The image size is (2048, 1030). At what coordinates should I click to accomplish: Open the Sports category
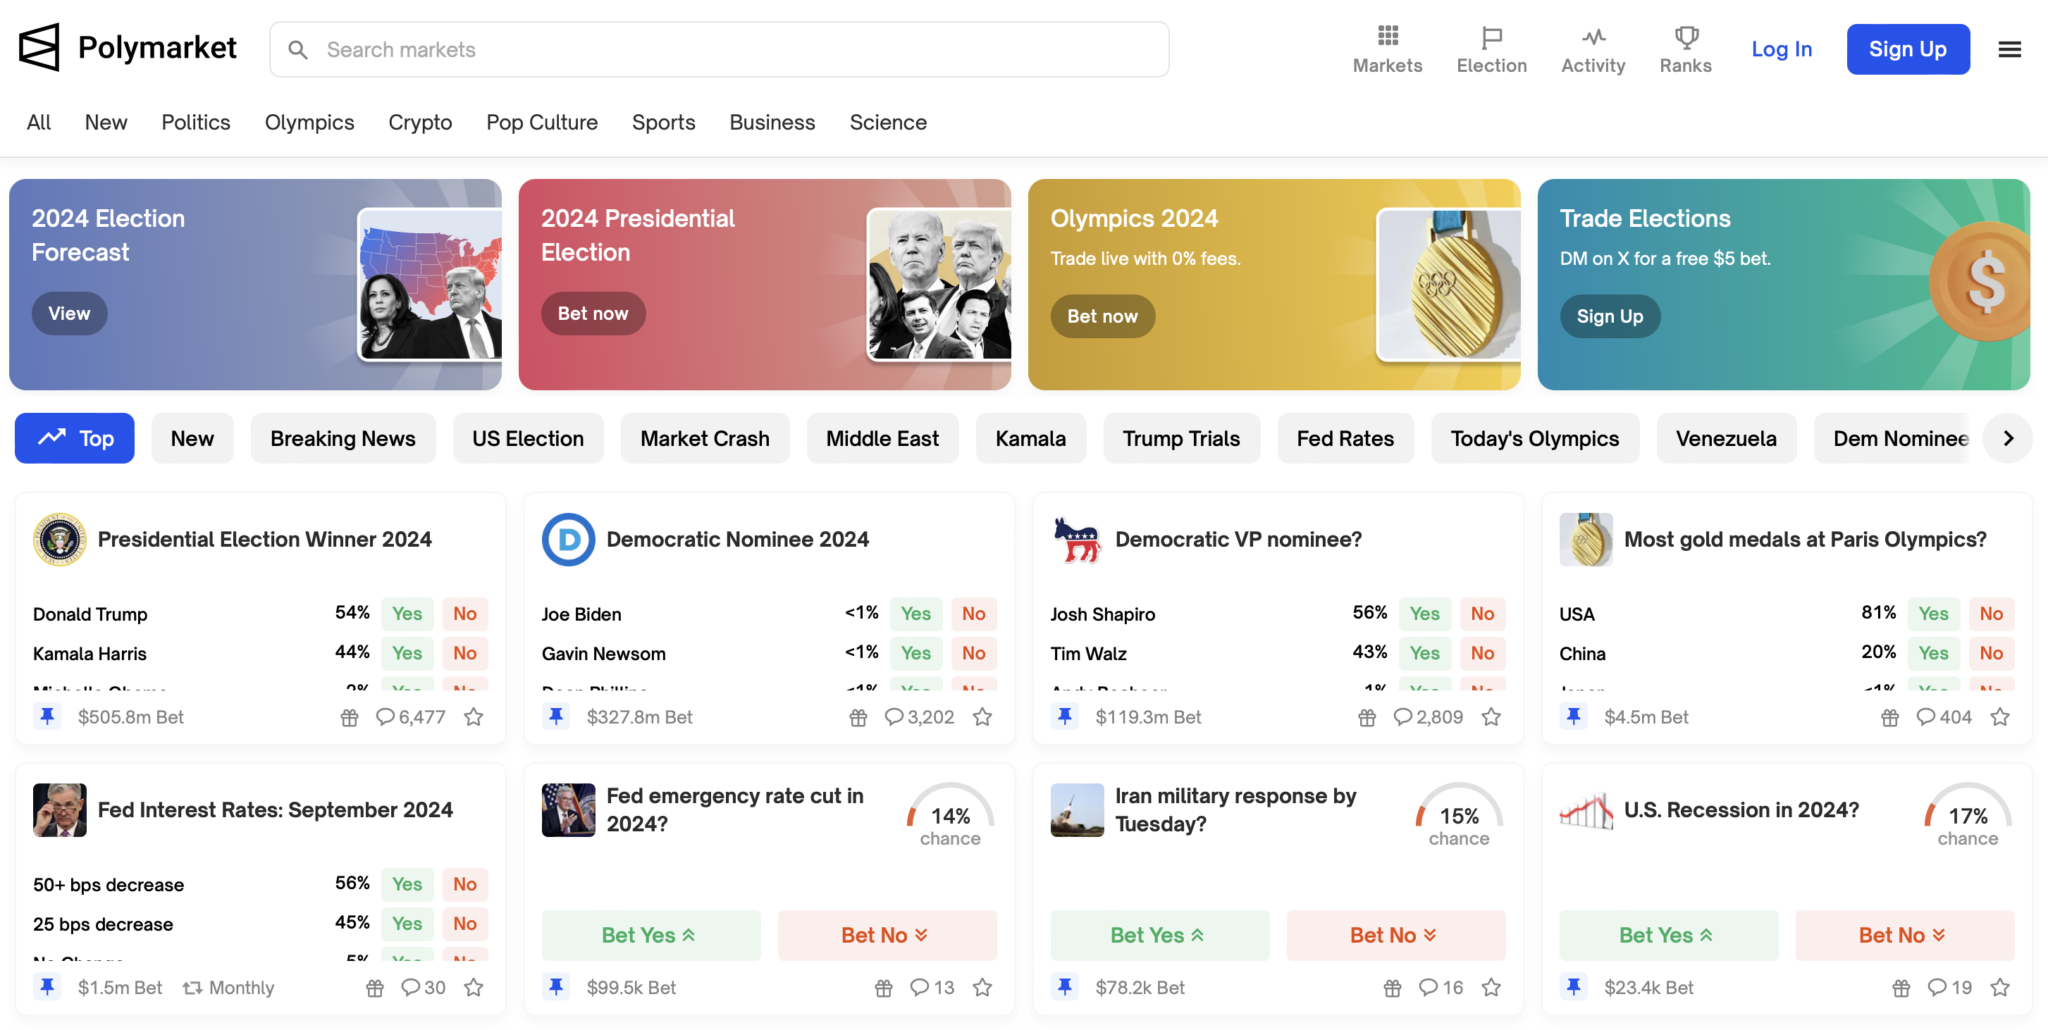click(x=663, y=122)
